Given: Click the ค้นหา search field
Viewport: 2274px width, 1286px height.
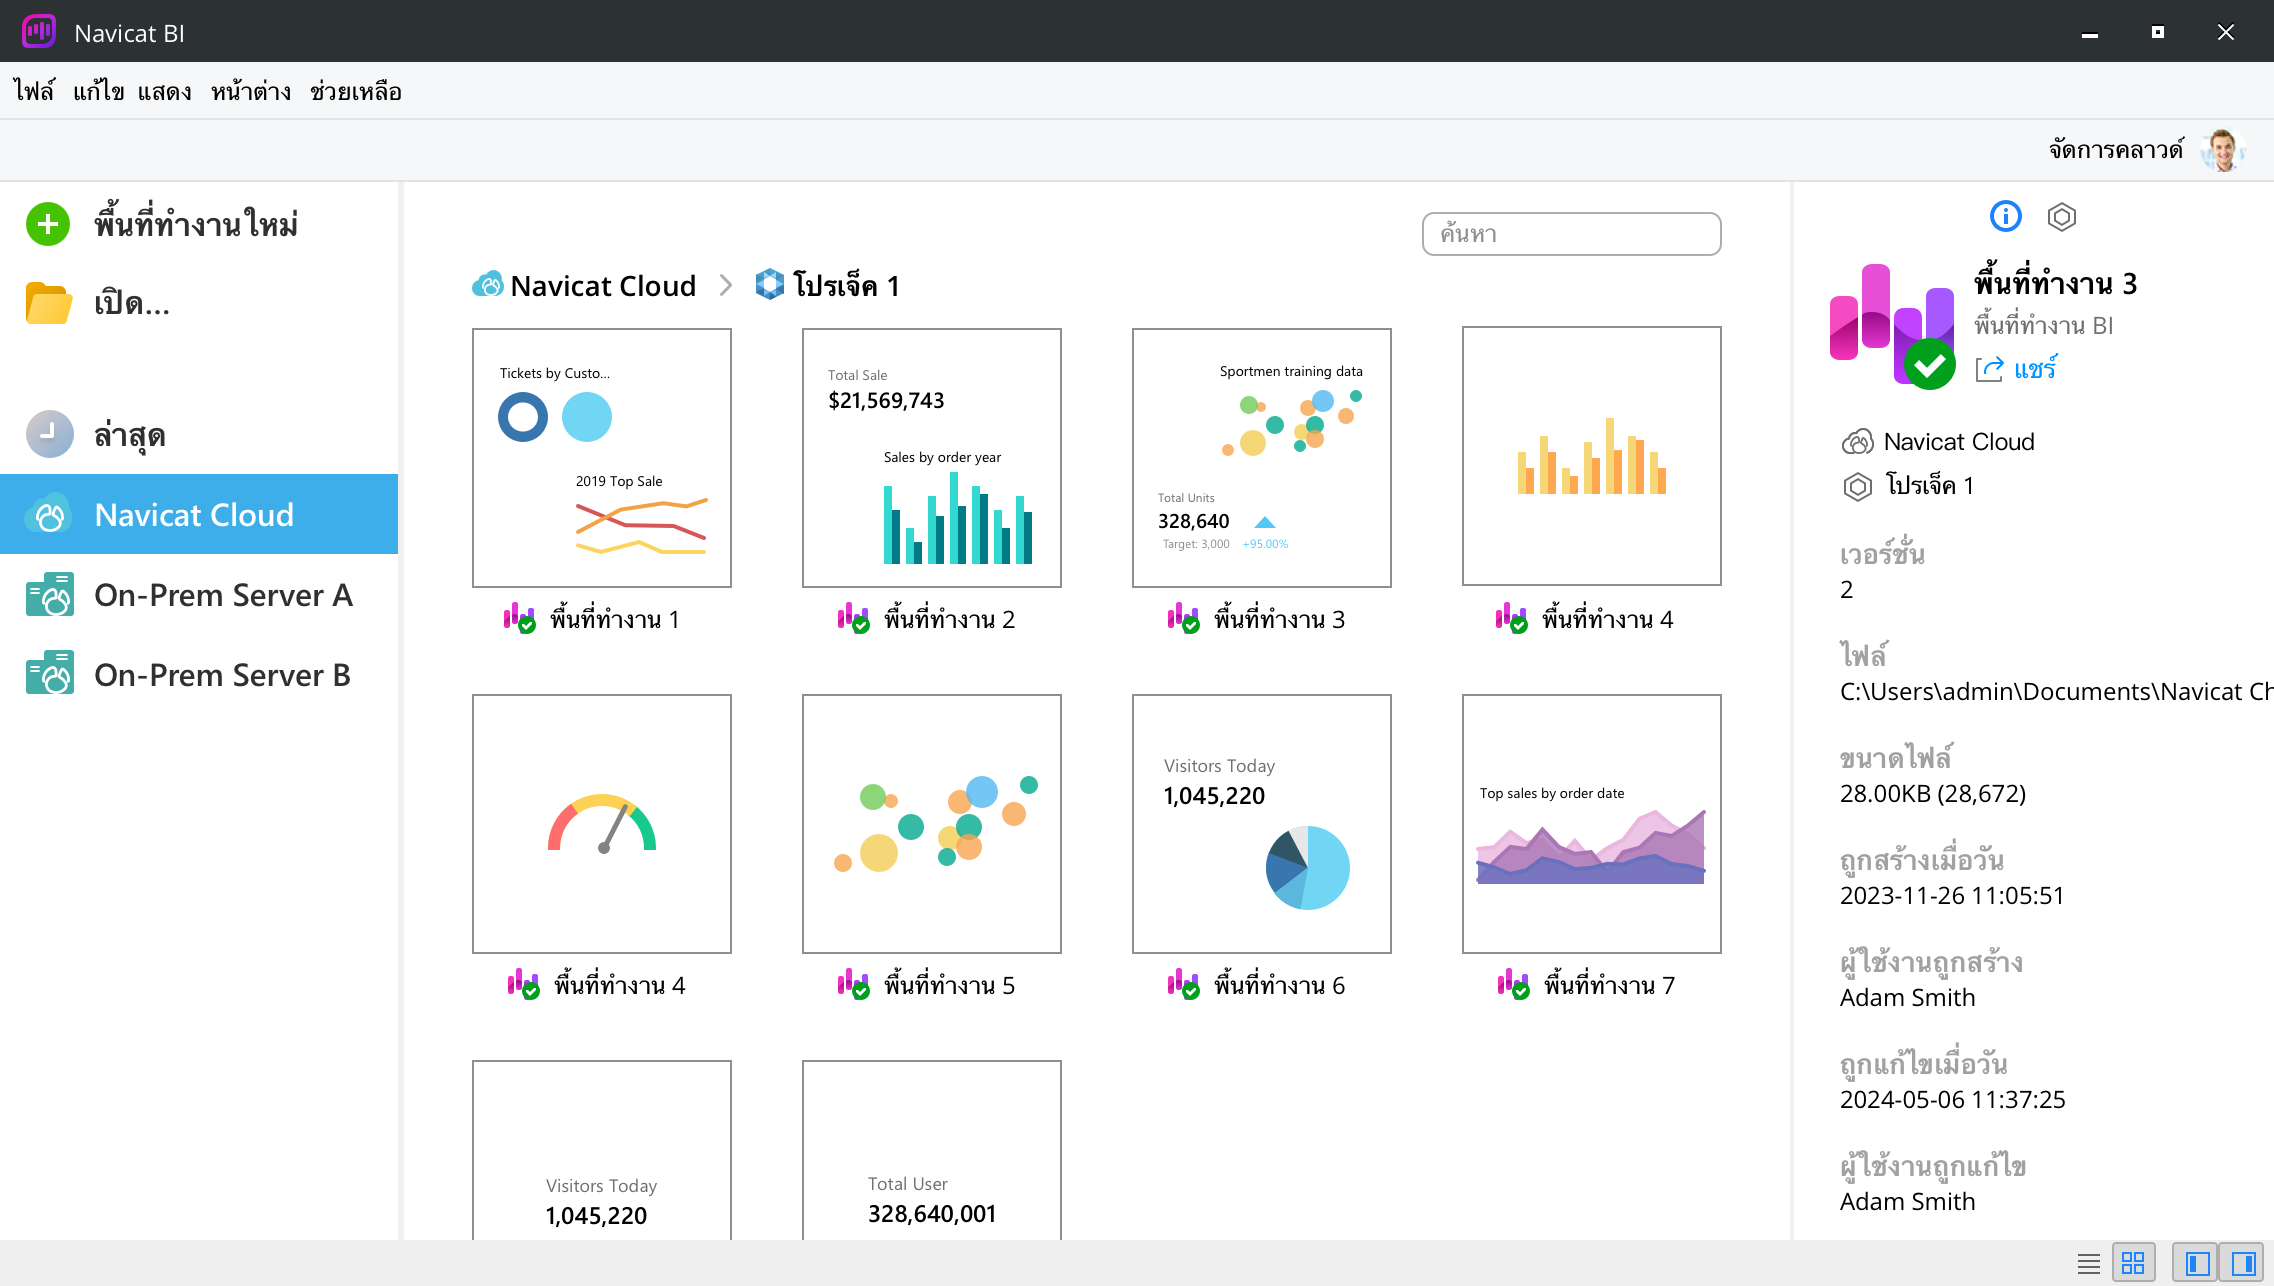Looking at the screenshot, I should click(x=1571, y=234).
